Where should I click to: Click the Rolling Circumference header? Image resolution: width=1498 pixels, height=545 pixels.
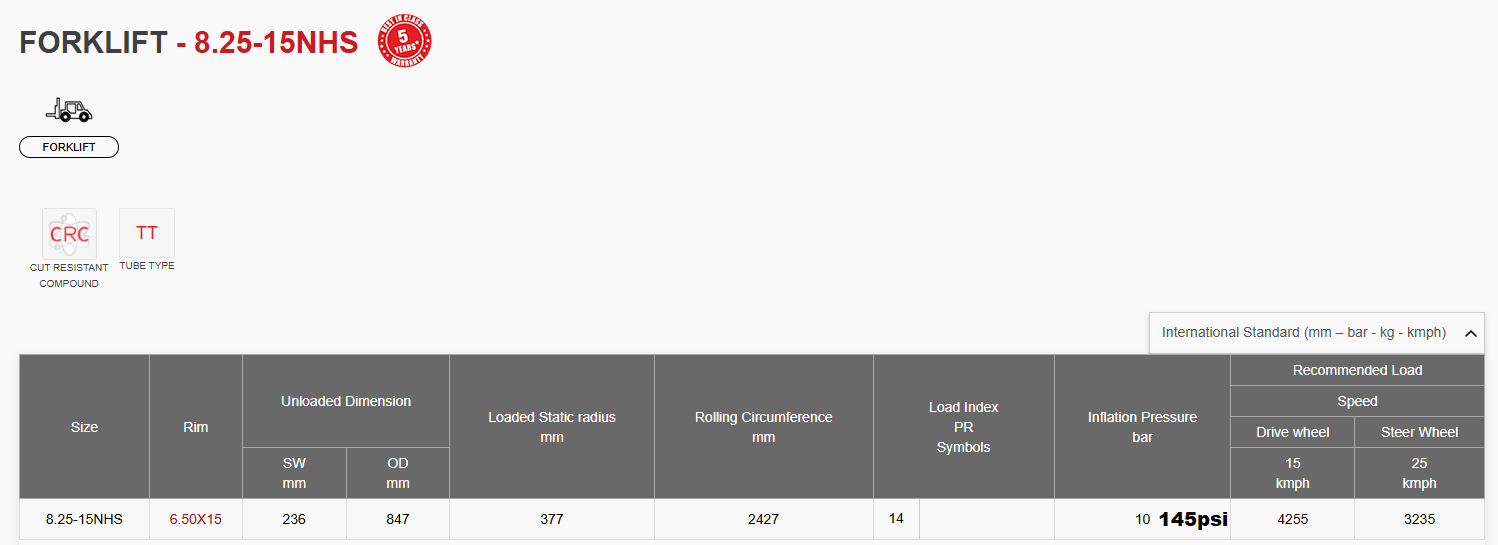coord(764,427)
